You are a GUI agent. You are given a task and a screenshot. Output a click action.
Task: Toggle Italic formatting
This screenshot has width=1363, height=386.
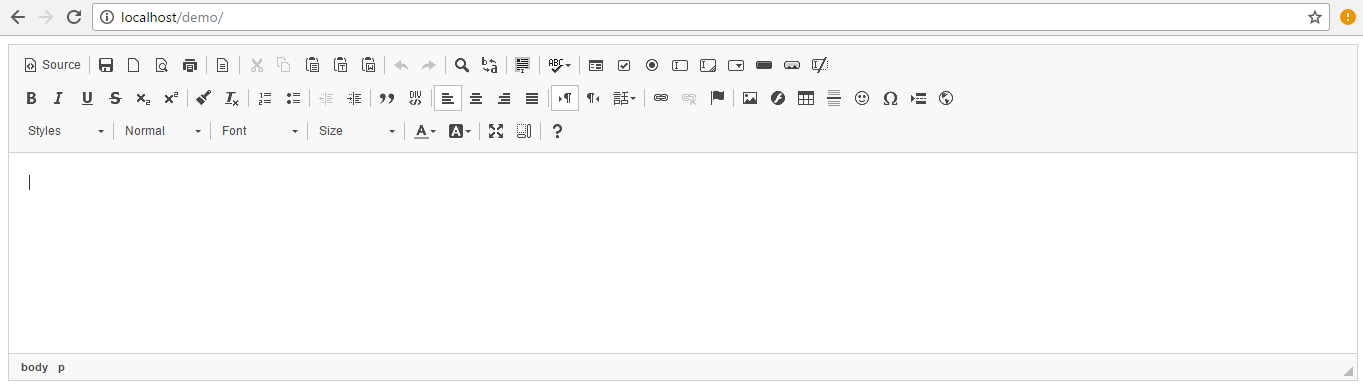coord(58,98)
